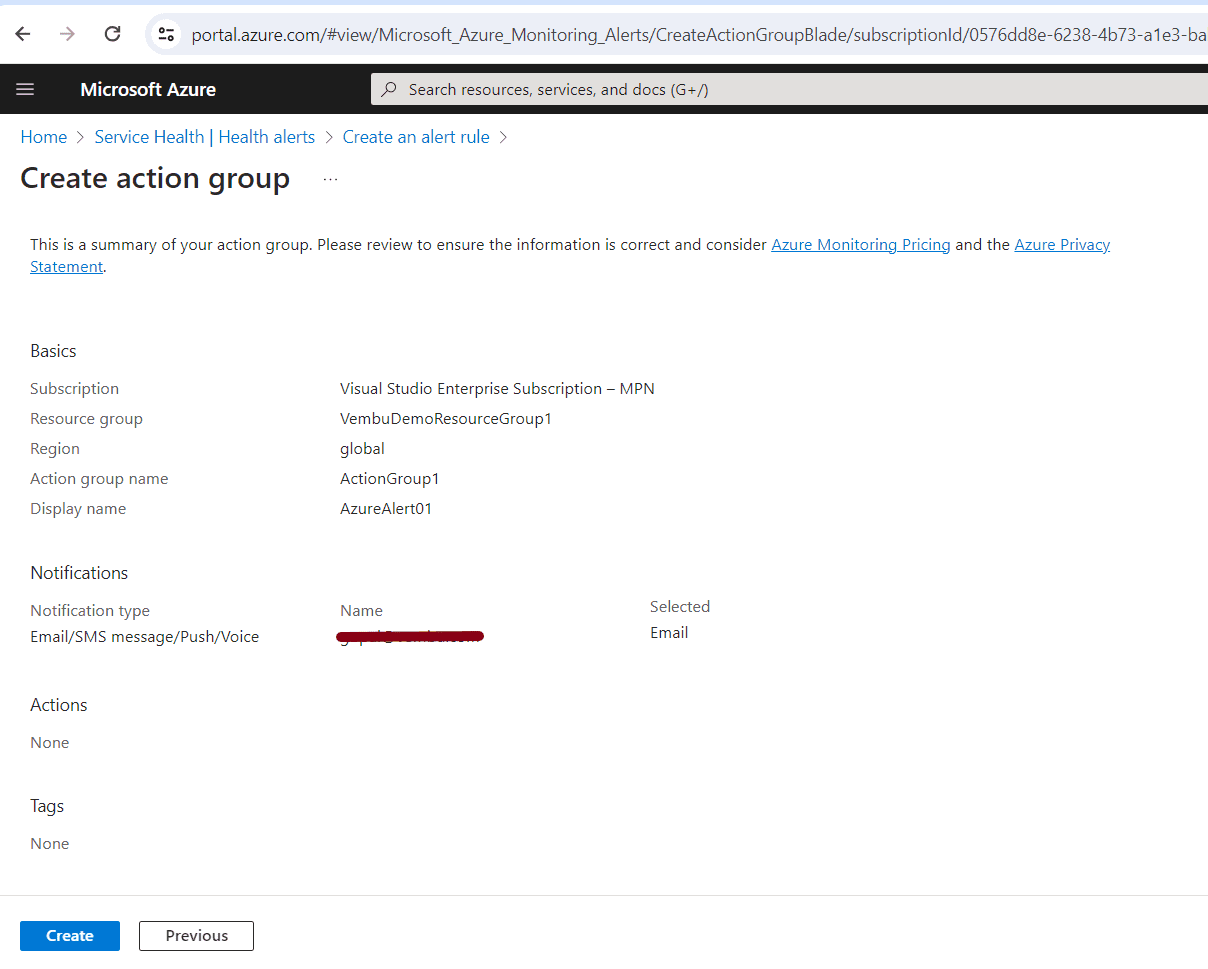Screen dimensions: 1208x969
Task: Select the AzureAlert01 value
Action: [386, 509]
